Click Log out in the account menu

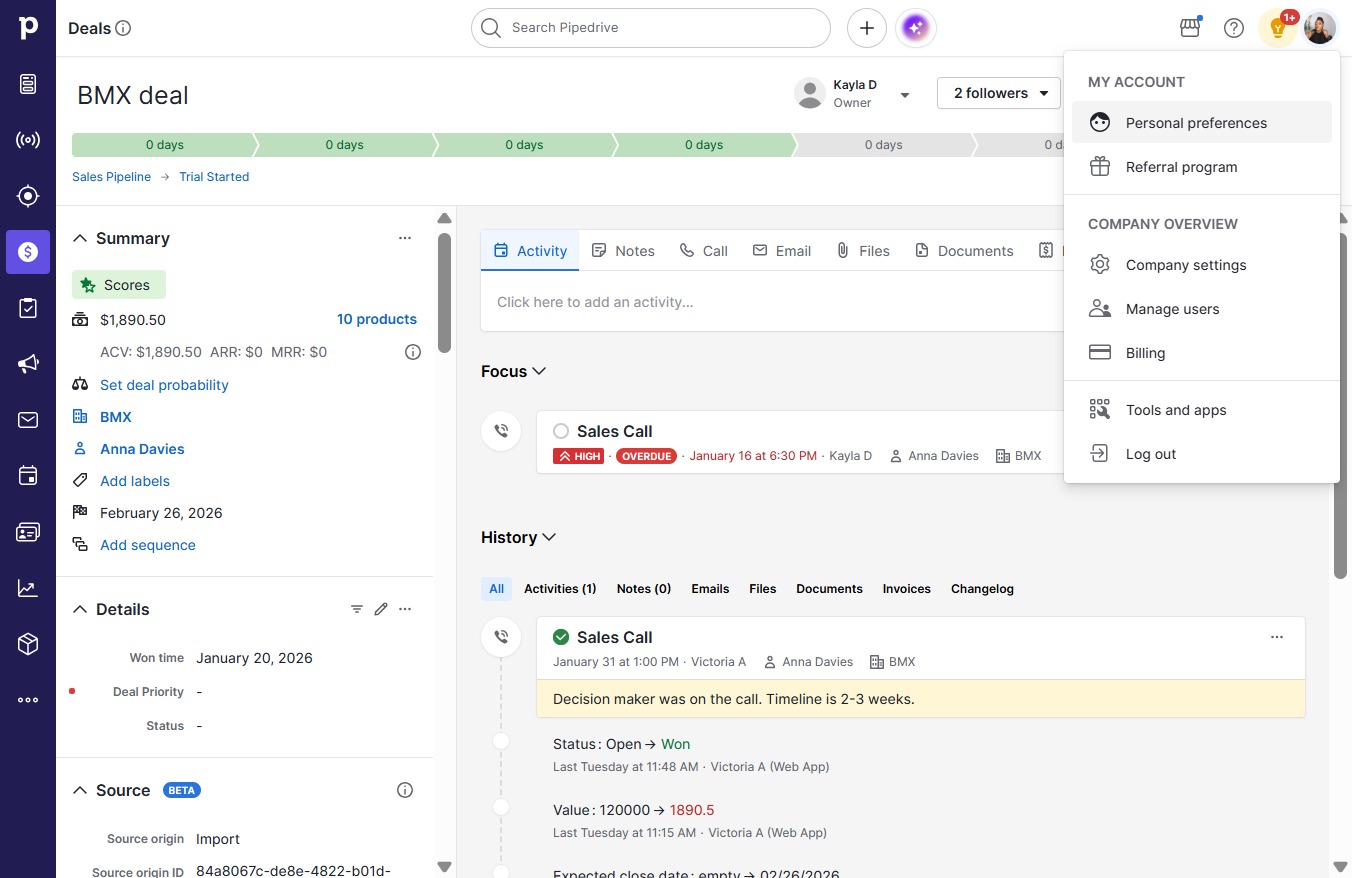(x=1202, y=454)
